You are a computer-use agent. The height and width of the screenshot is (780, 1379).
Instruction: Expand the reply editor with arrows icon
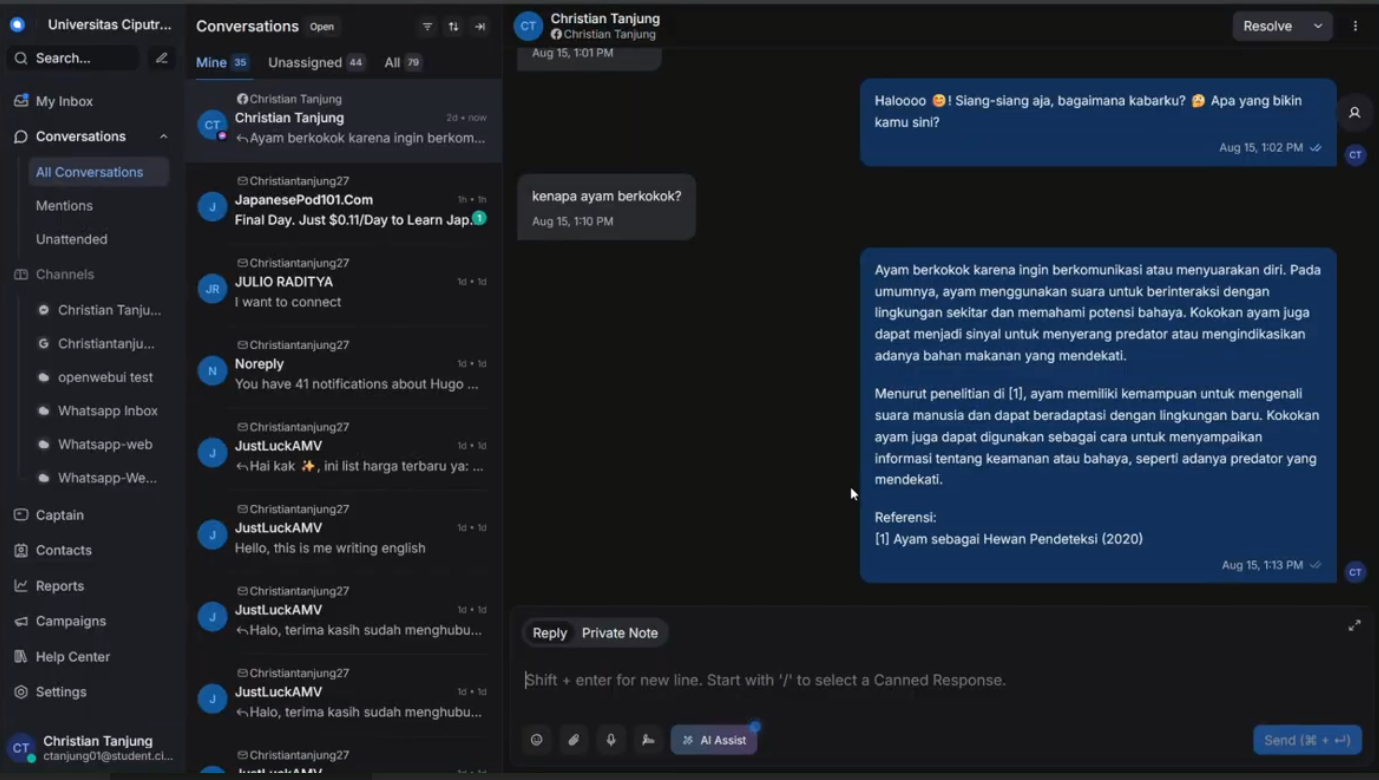coord(1354,625)
